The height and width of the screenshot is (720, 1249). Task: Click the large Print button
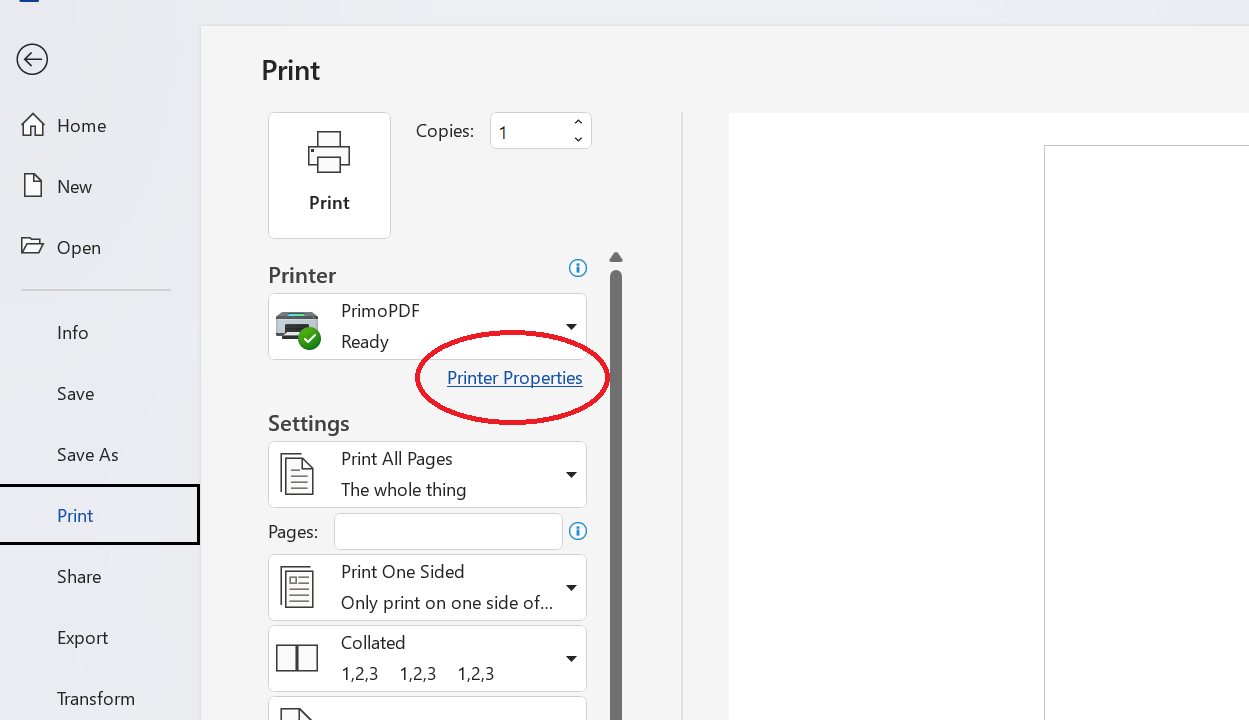329,175
